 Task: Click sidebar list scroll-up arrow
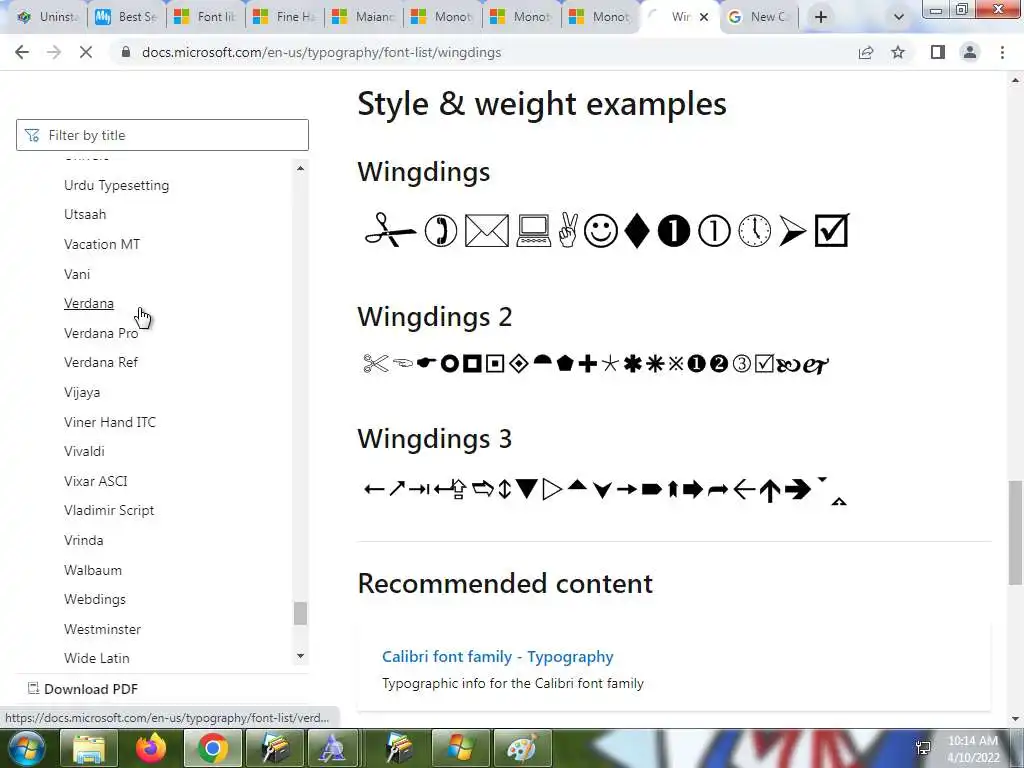tap(300, 168)
